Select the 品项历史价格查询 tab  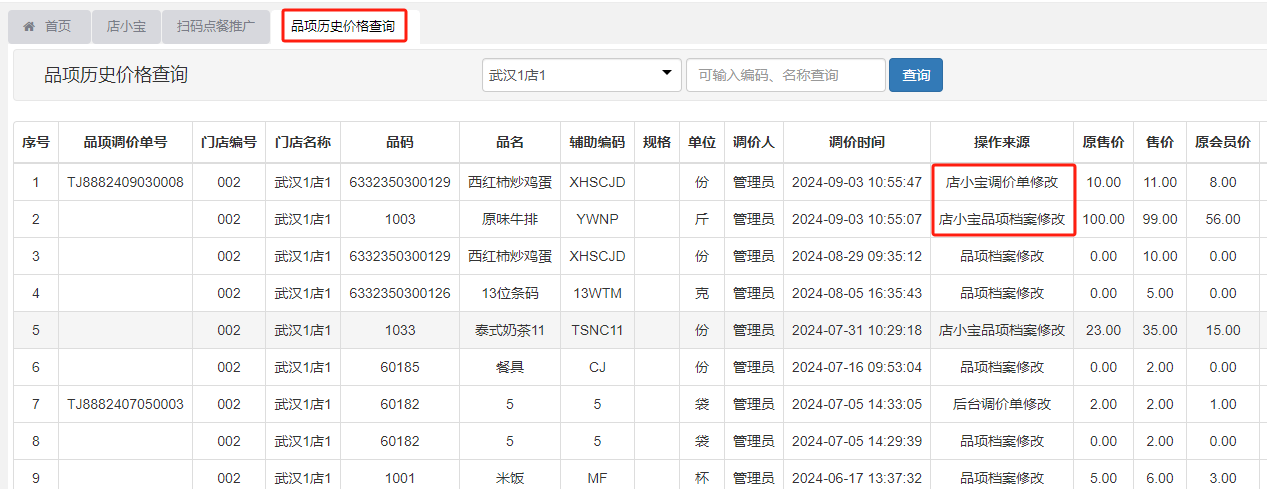pos(344,27)
